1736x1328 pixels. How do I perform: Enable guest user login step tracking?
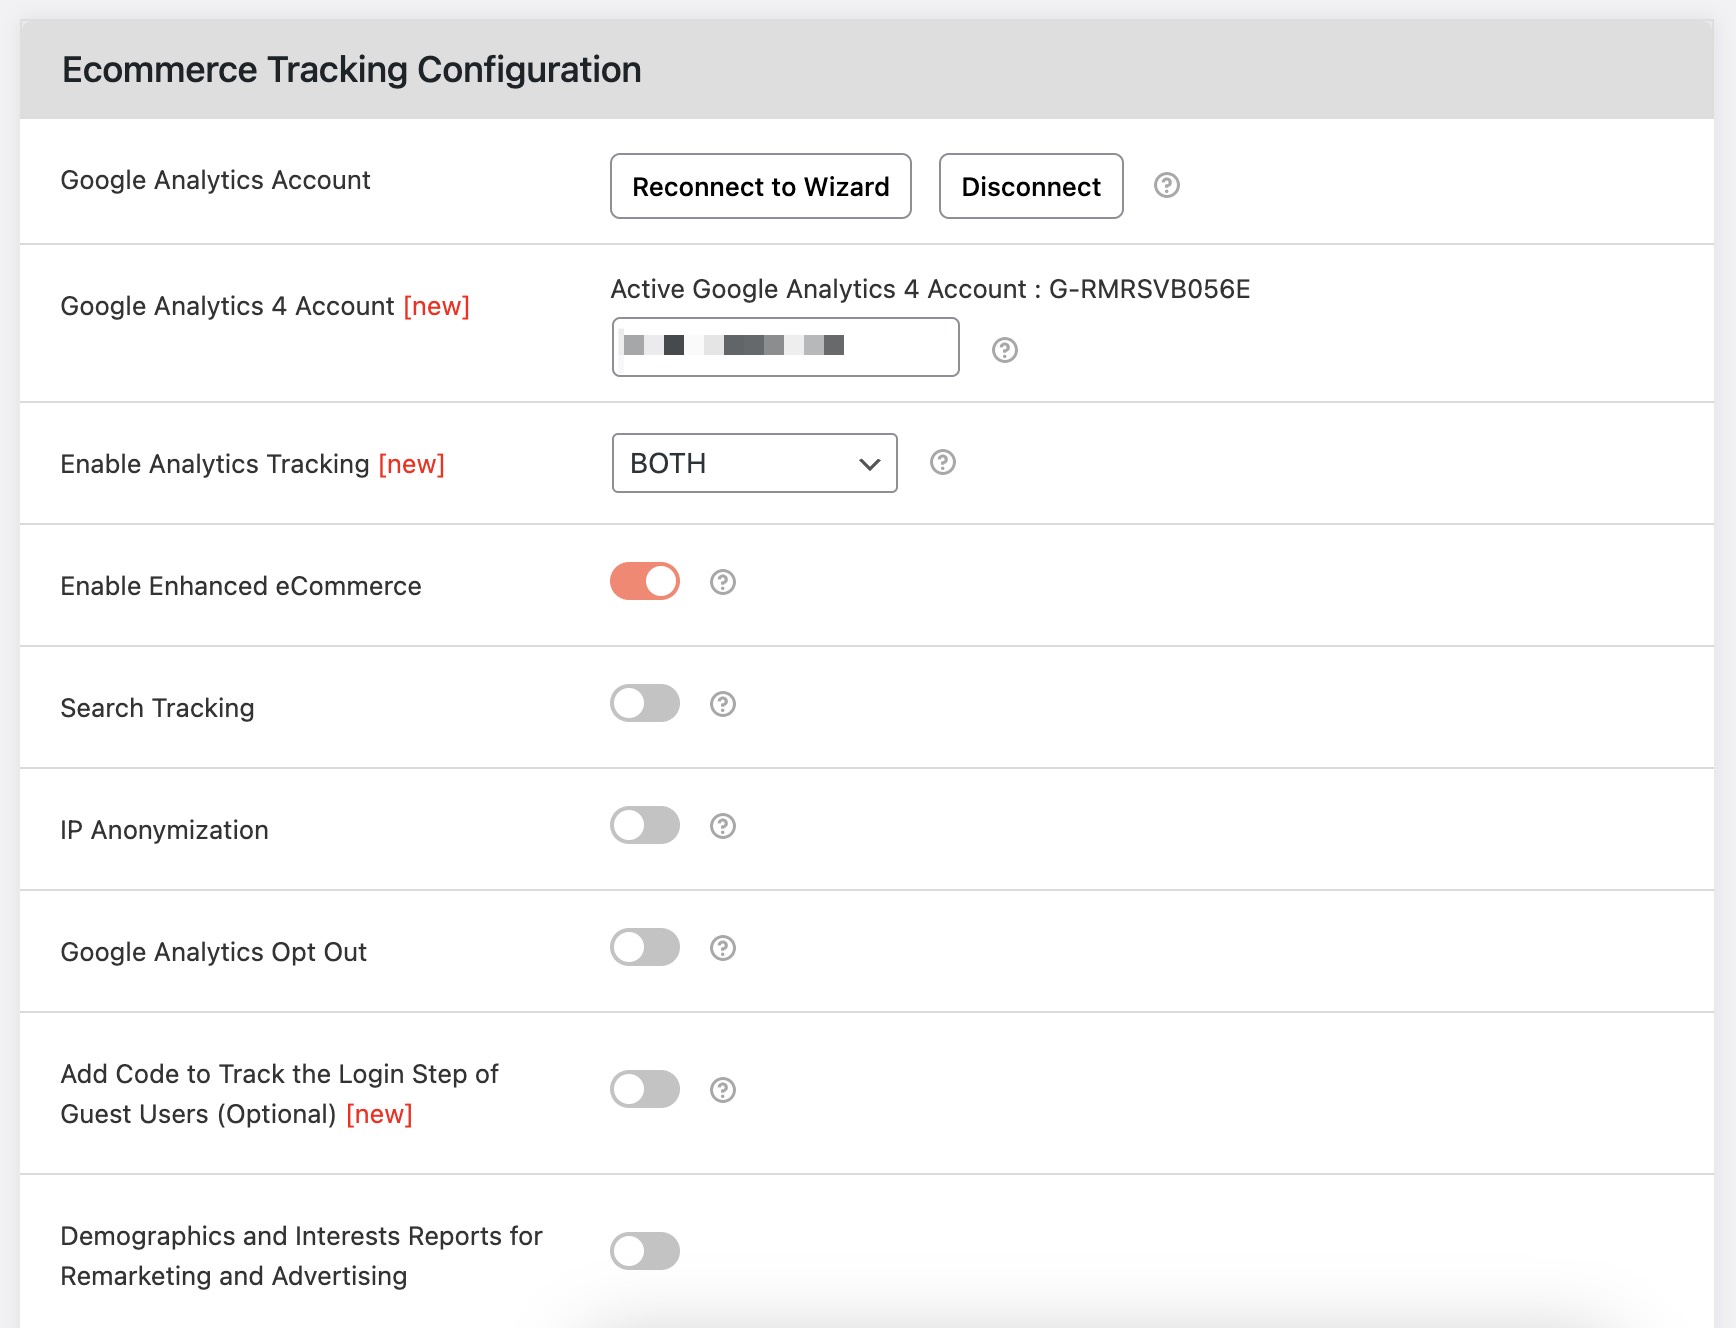click(x=644, y=1089)
